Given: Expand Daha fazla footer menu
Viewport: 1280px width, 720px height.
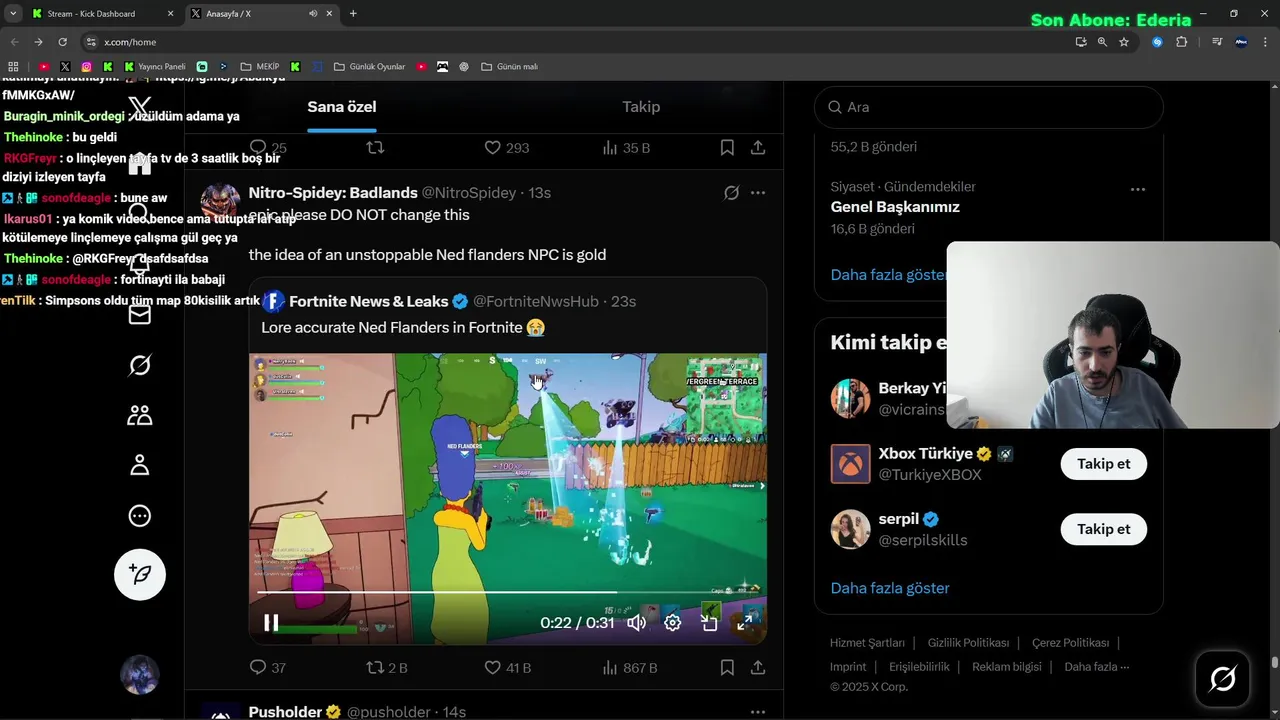Looking at the screenshot, I should [x=1097, y=667].
